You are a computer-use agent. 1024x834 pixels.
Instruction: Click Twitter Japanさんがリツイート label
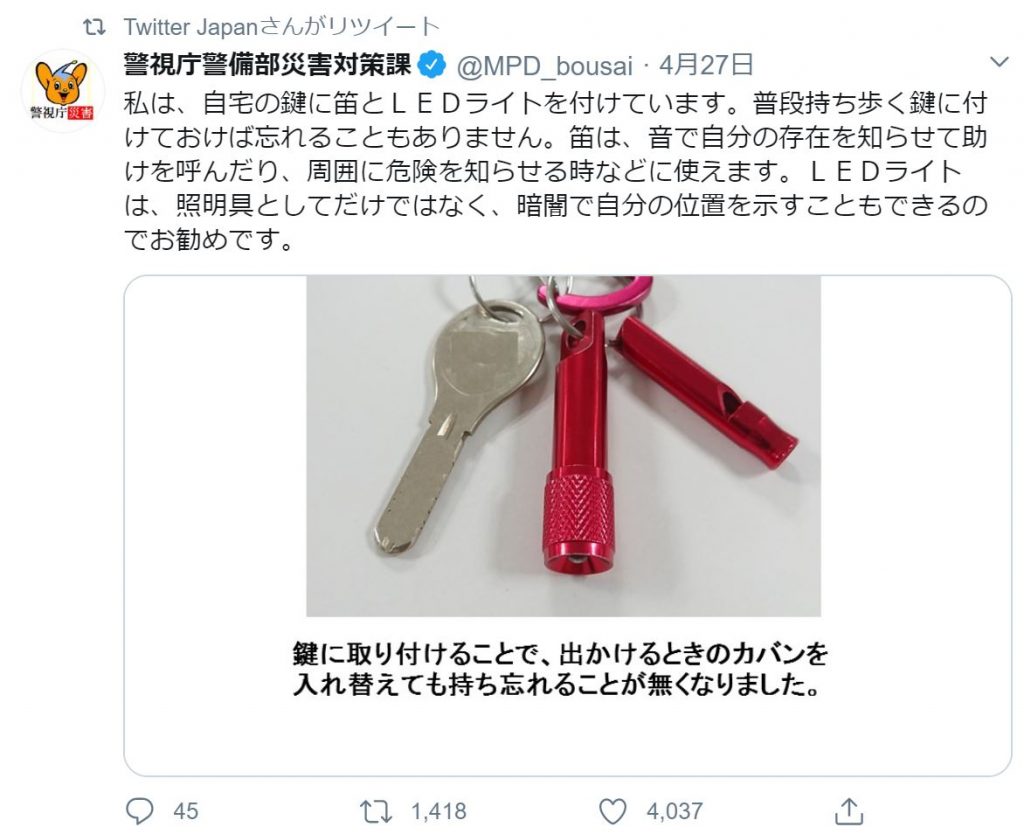281,27
